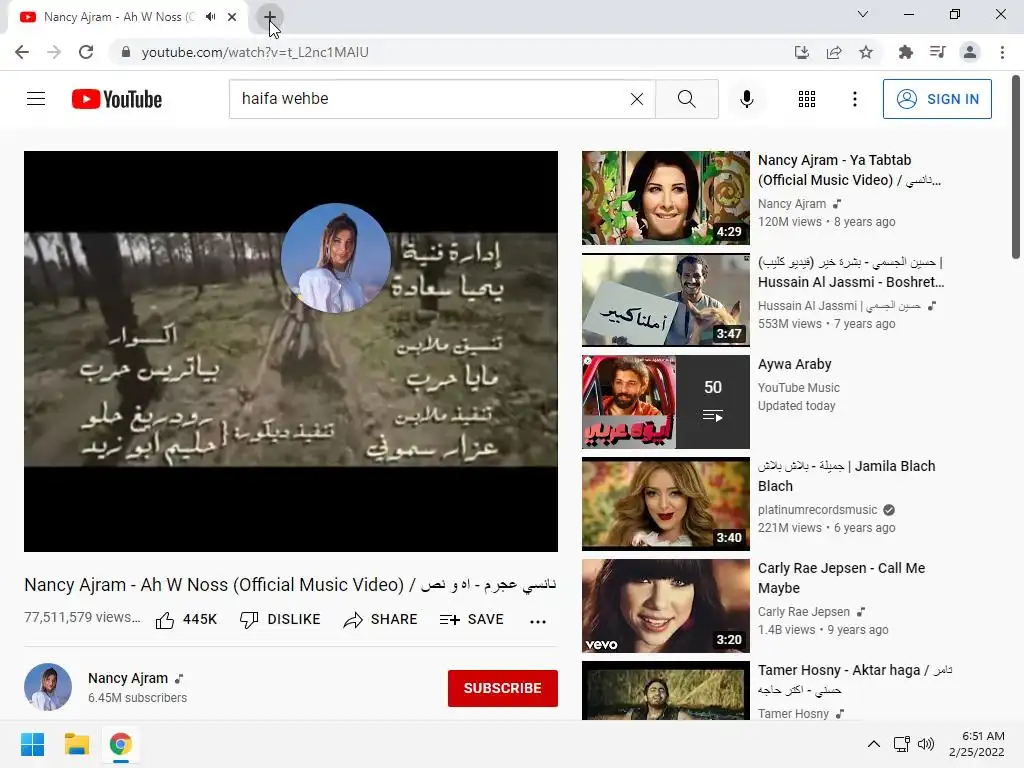
Task: Open Nancy Ajram - Ya Tabtab title
Action: (x=848, y=170)
